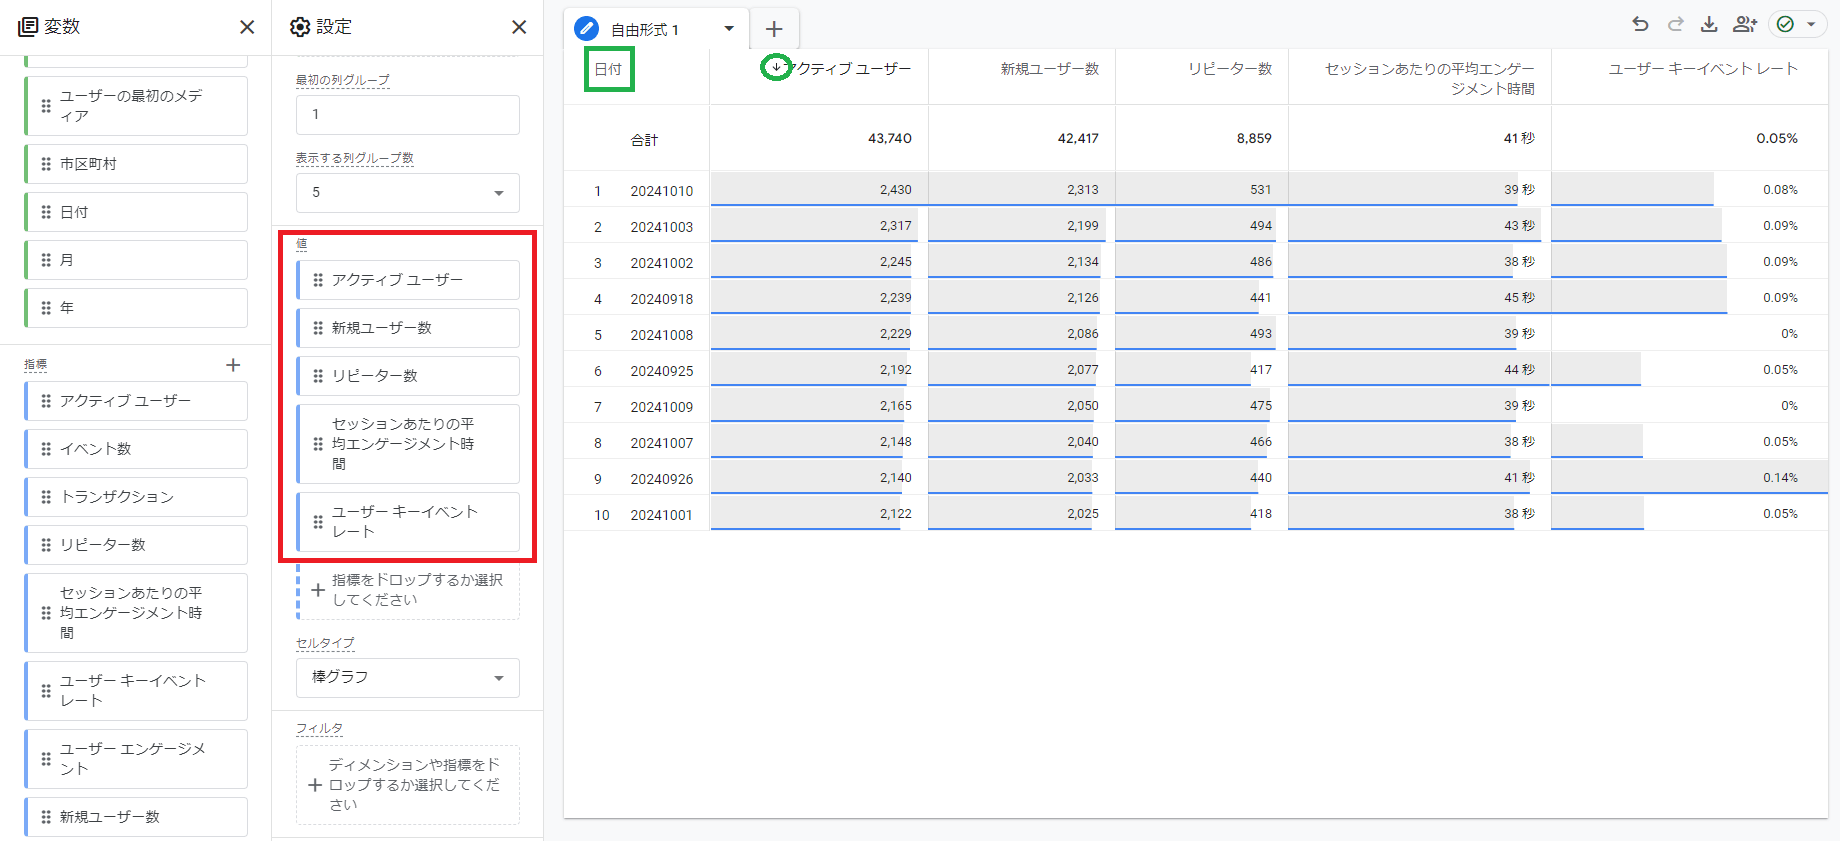The image size is (1840, 841).
Task: Open the green check status dropdown
Action: 1796,24
